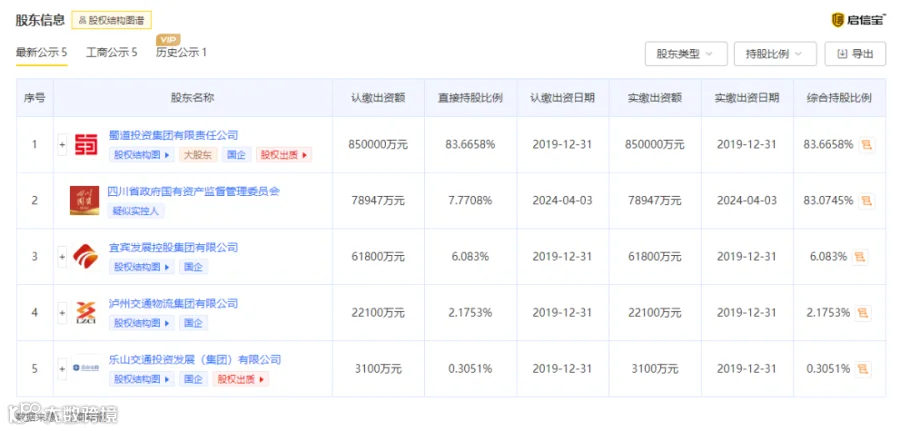Expand row for 泸州交通物流集团有限公司
The height and width of the screenshot is (431, 900).
click(x=62, y=313)
